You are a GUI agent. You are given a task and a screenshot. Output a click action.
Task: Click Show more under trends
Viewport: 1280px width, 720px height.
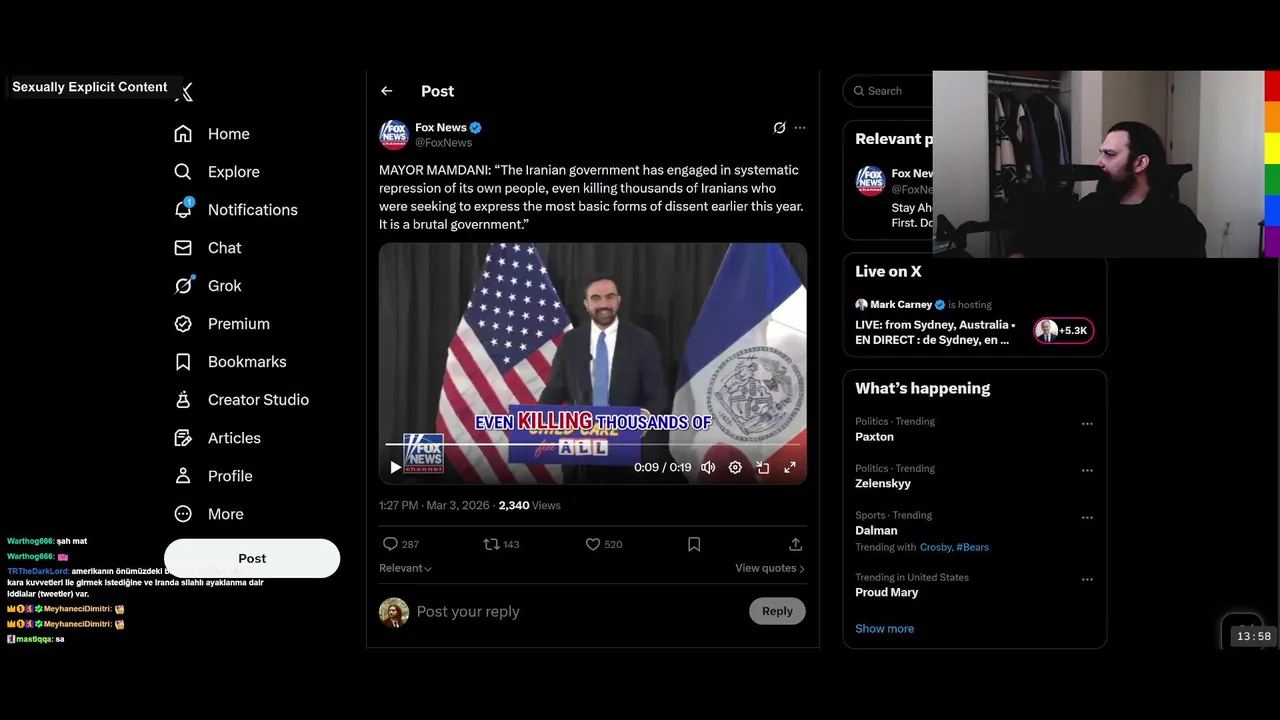pos(884,629)
